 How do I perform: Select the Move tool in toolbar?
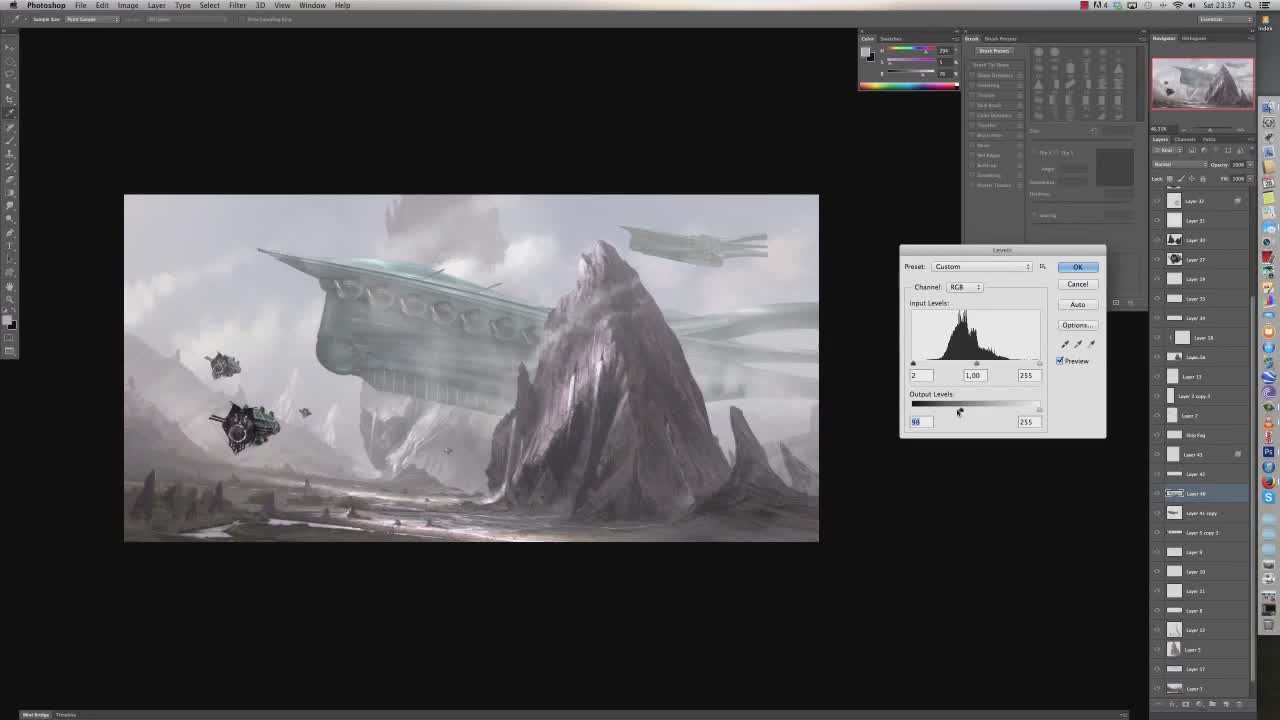pos(10,47)
